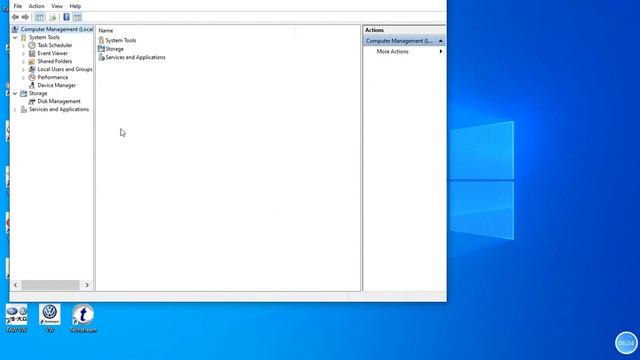The image size is (640, 360).
Task: Select Event Viewer in the tree
Action: pos(53,53)
